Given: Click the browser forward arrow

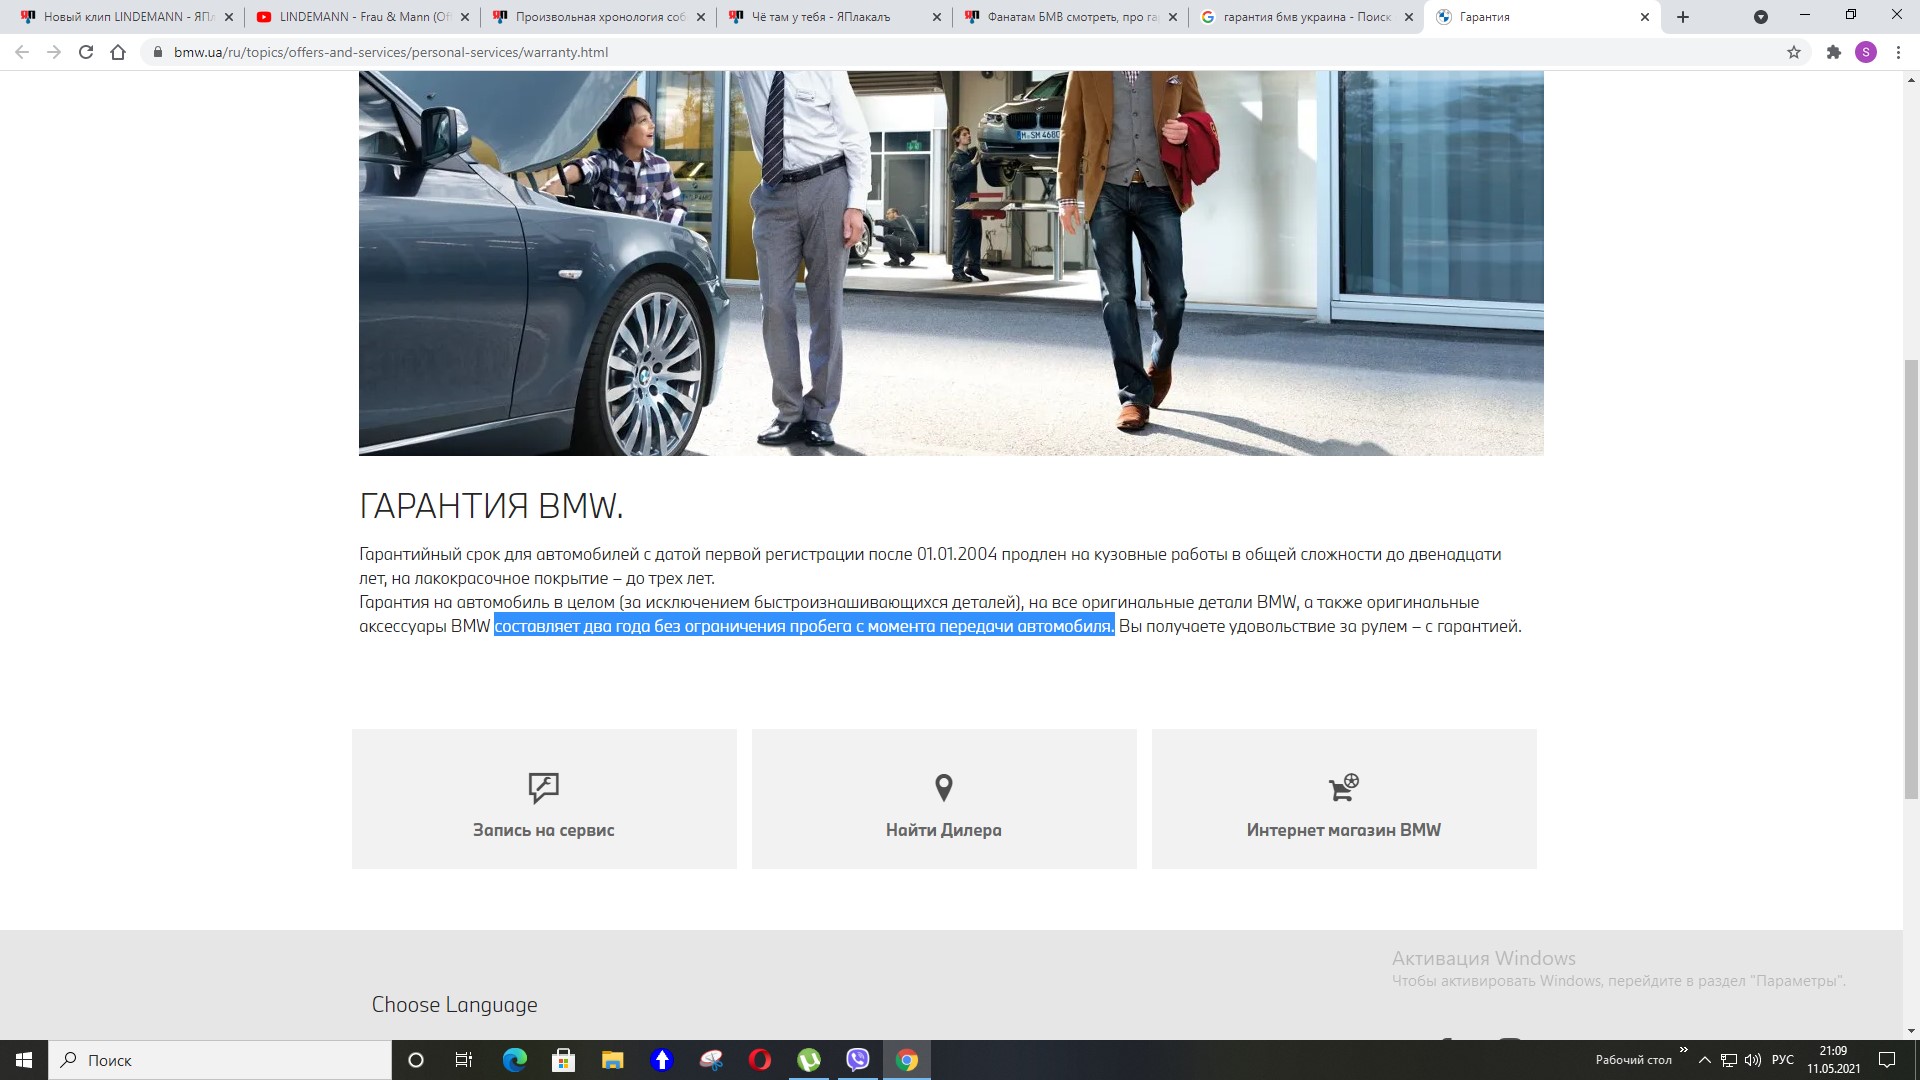Looking at the screenshot, I should tap(54, 52).
